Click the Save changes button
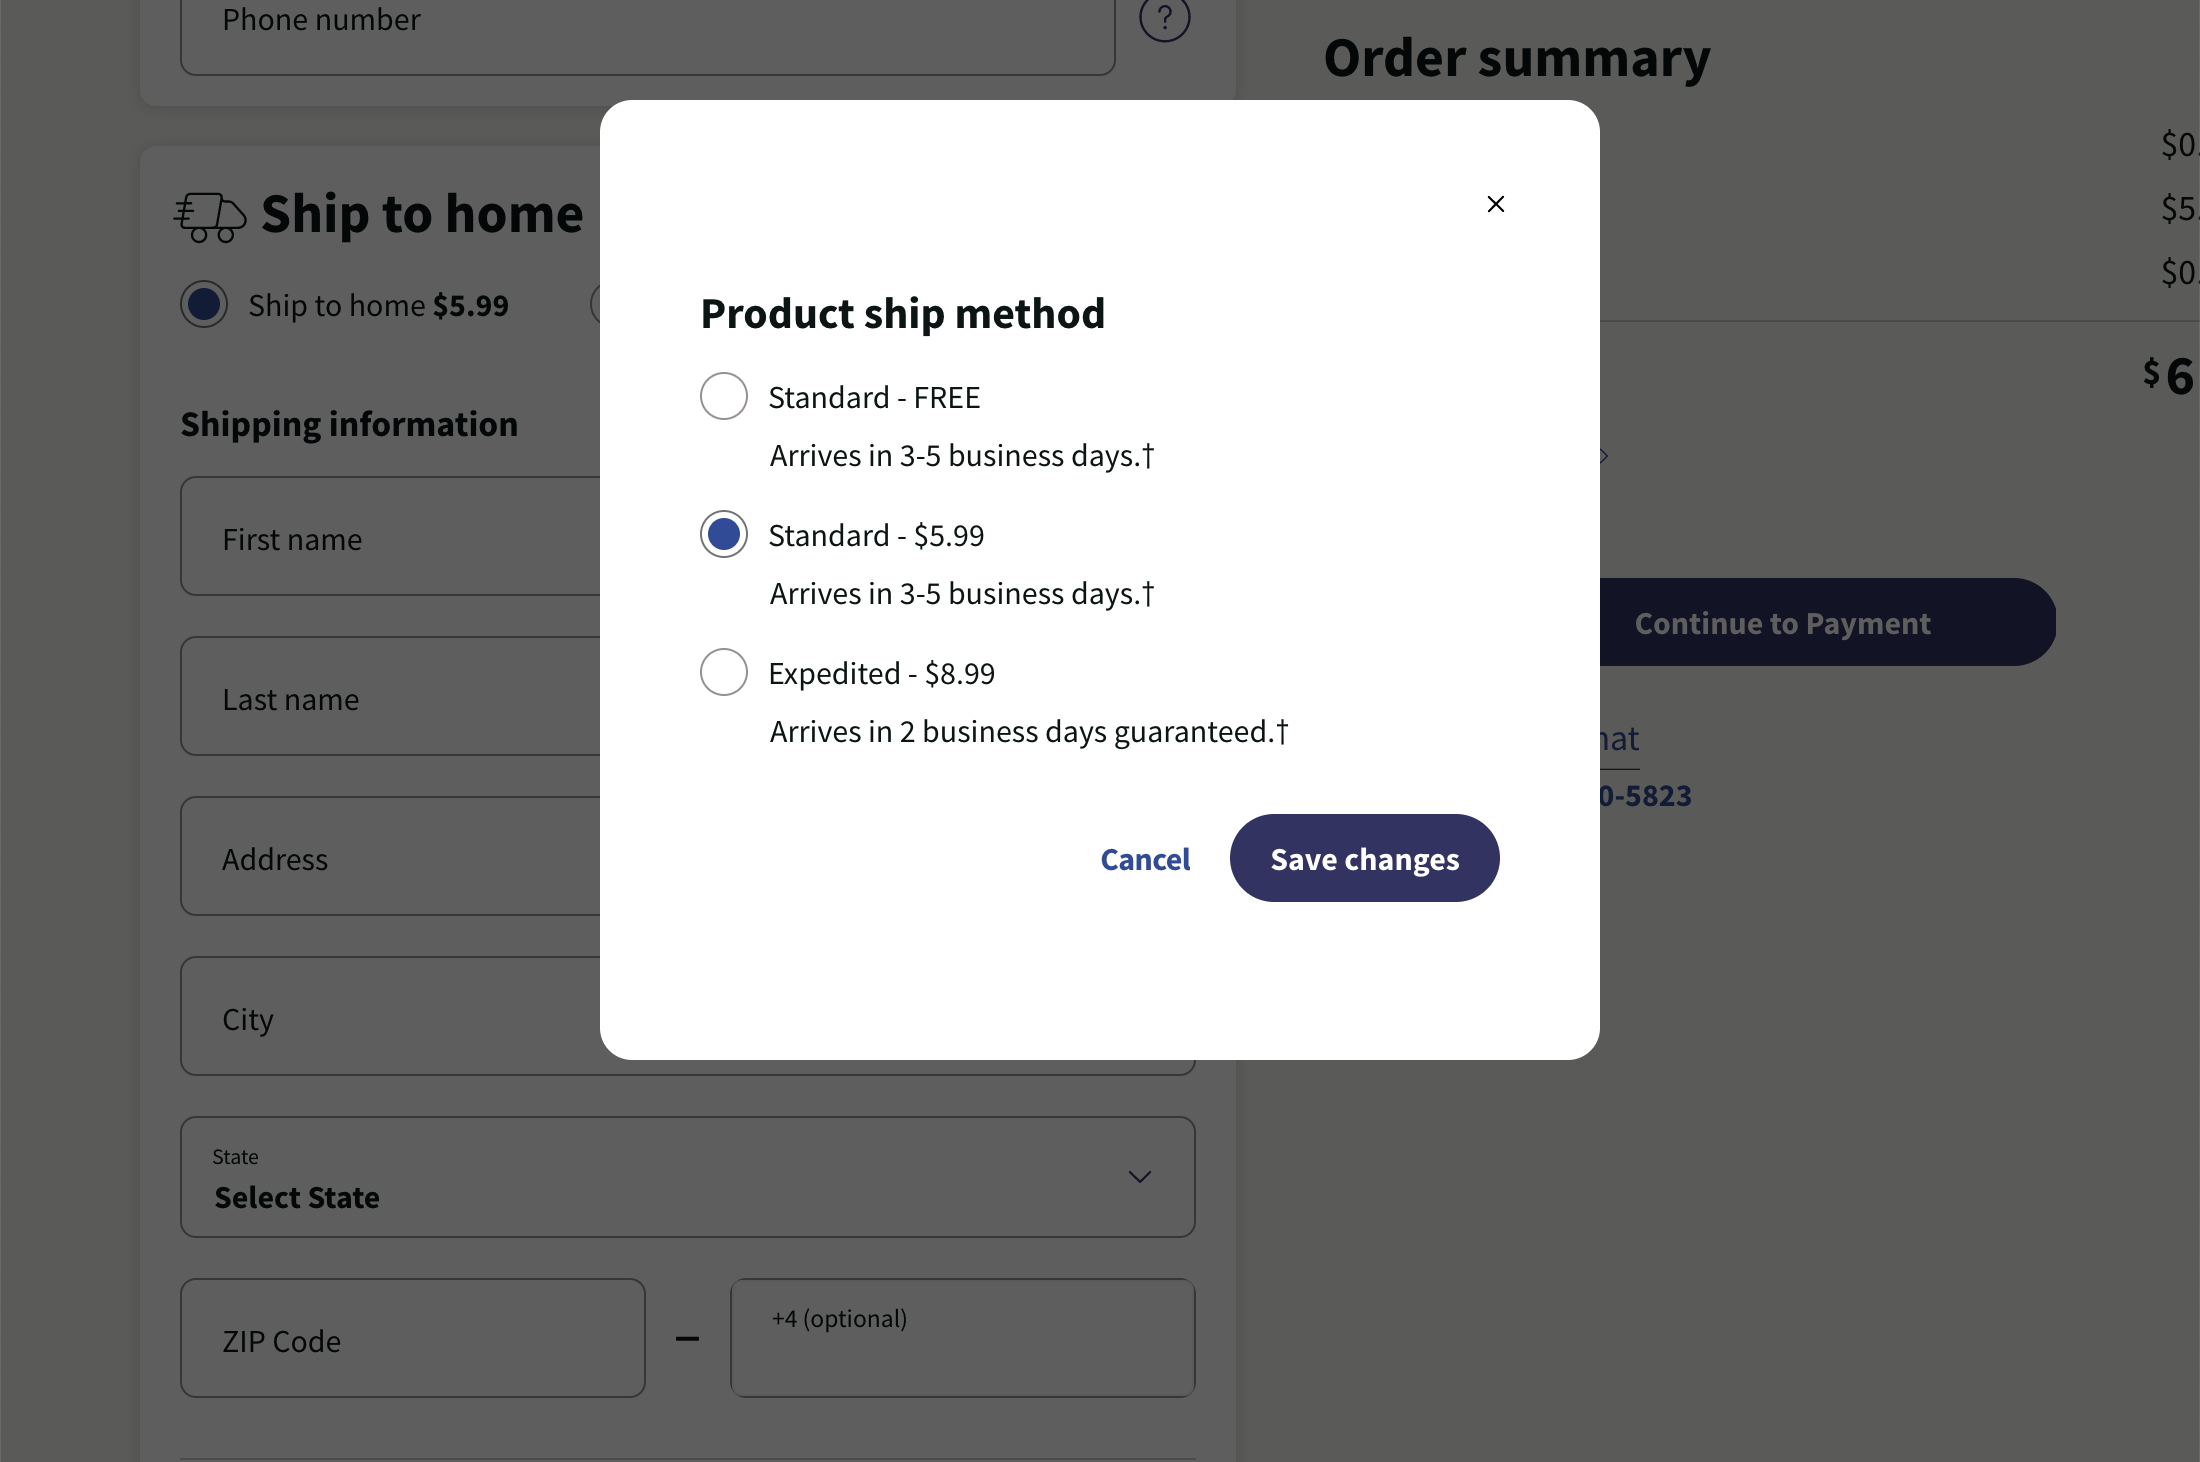Screen dimensions: 2200x1462 (x=1364, y=858)
